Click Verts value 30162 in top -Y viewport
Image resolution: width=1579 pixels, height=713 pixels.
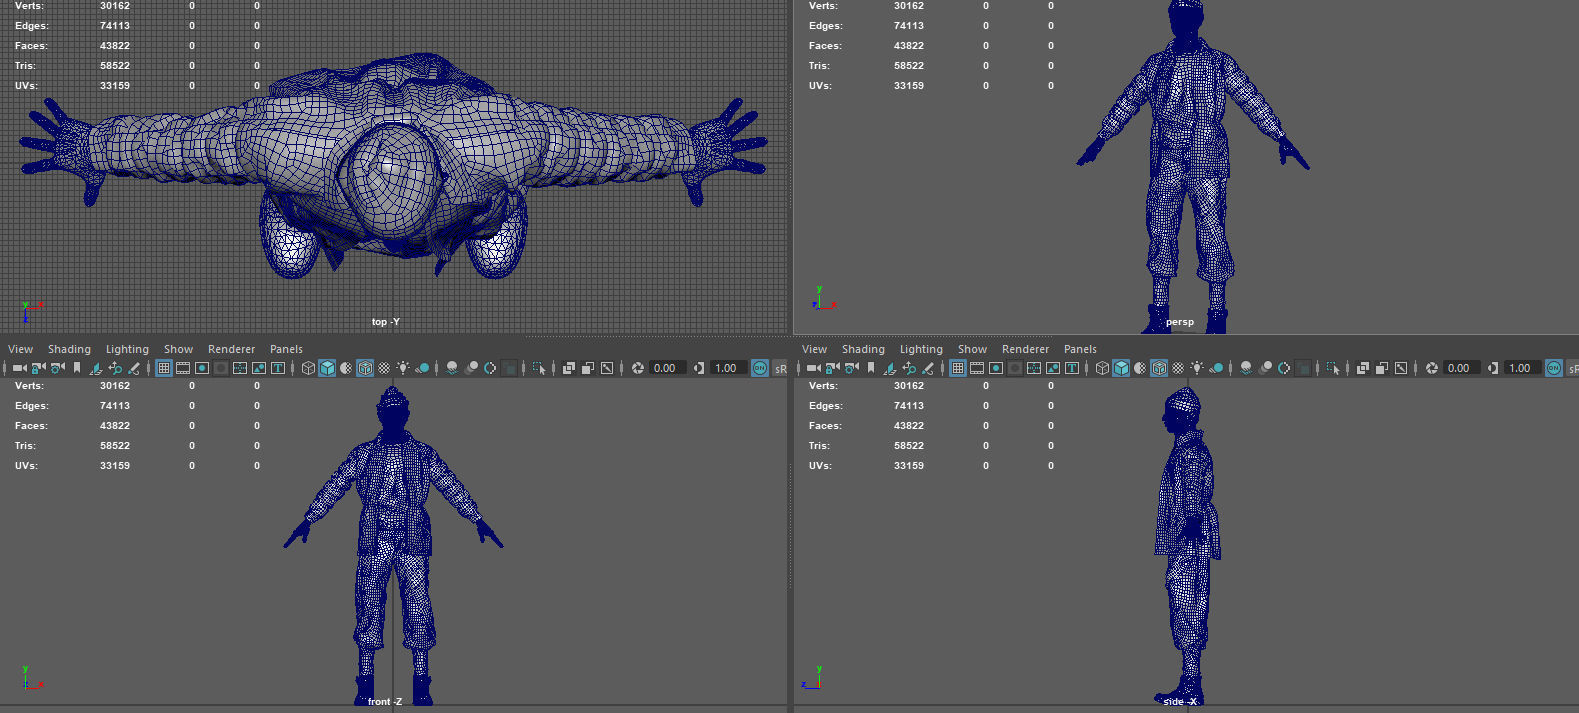115,6
